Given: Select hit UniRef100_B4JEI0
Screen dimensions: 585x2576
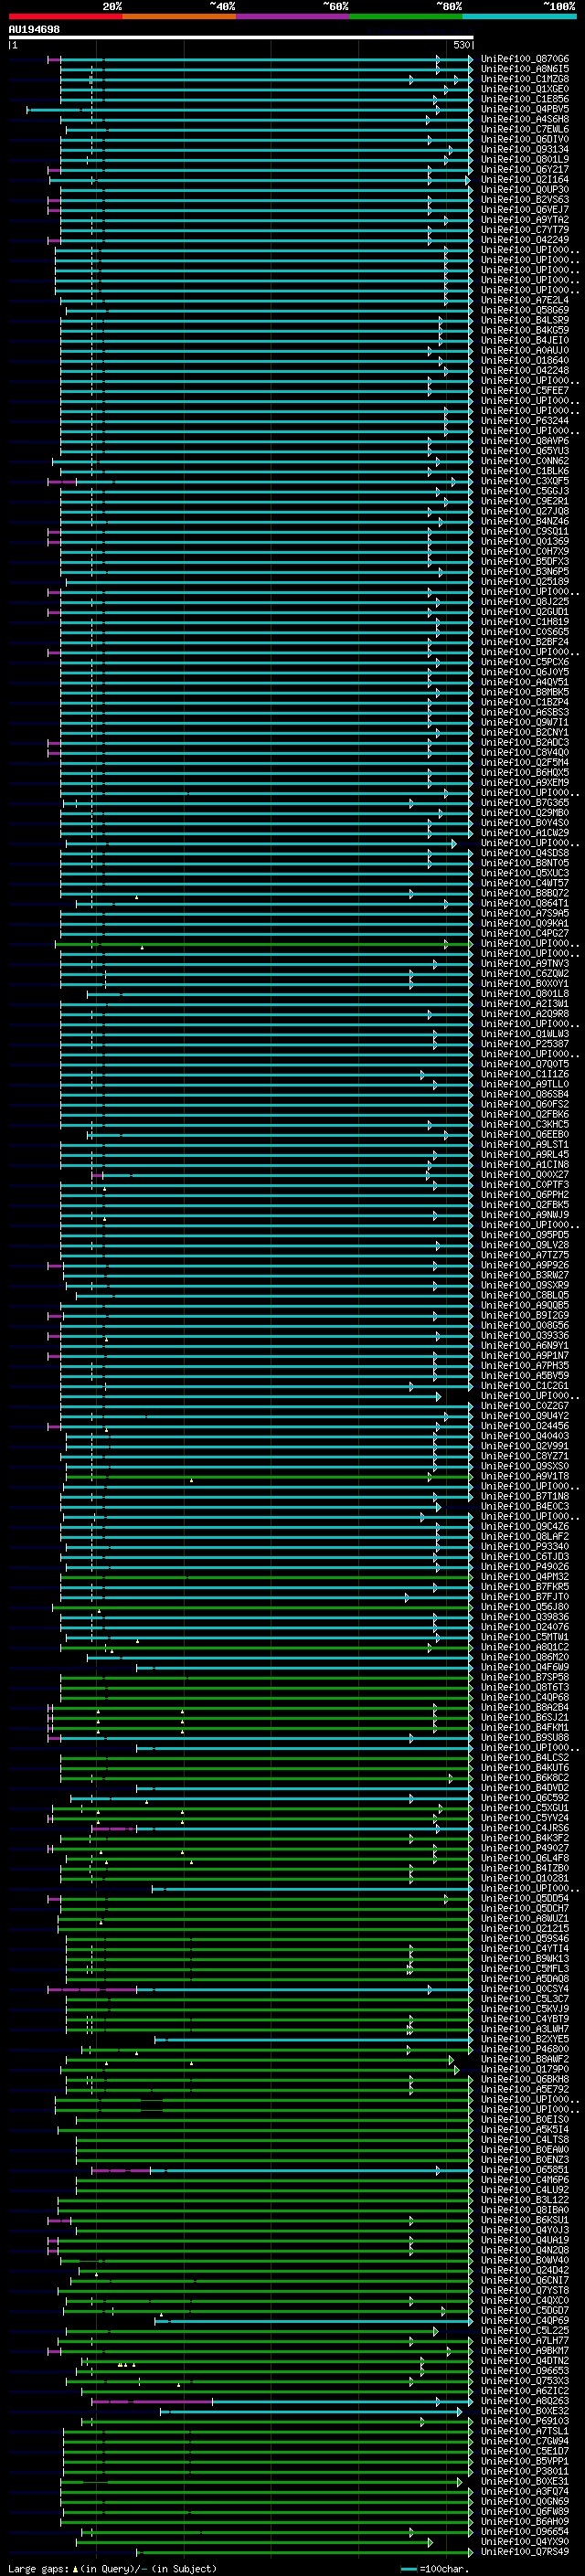Looking at the screenshot, I should click(x=525, y=340).
